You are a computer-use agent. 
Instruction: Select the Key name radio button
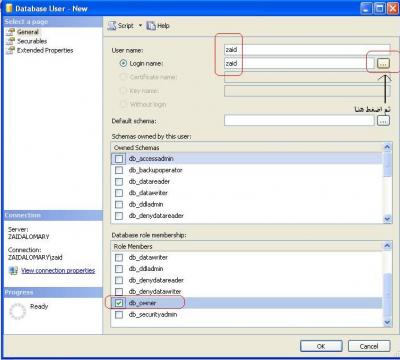(123, 90)
